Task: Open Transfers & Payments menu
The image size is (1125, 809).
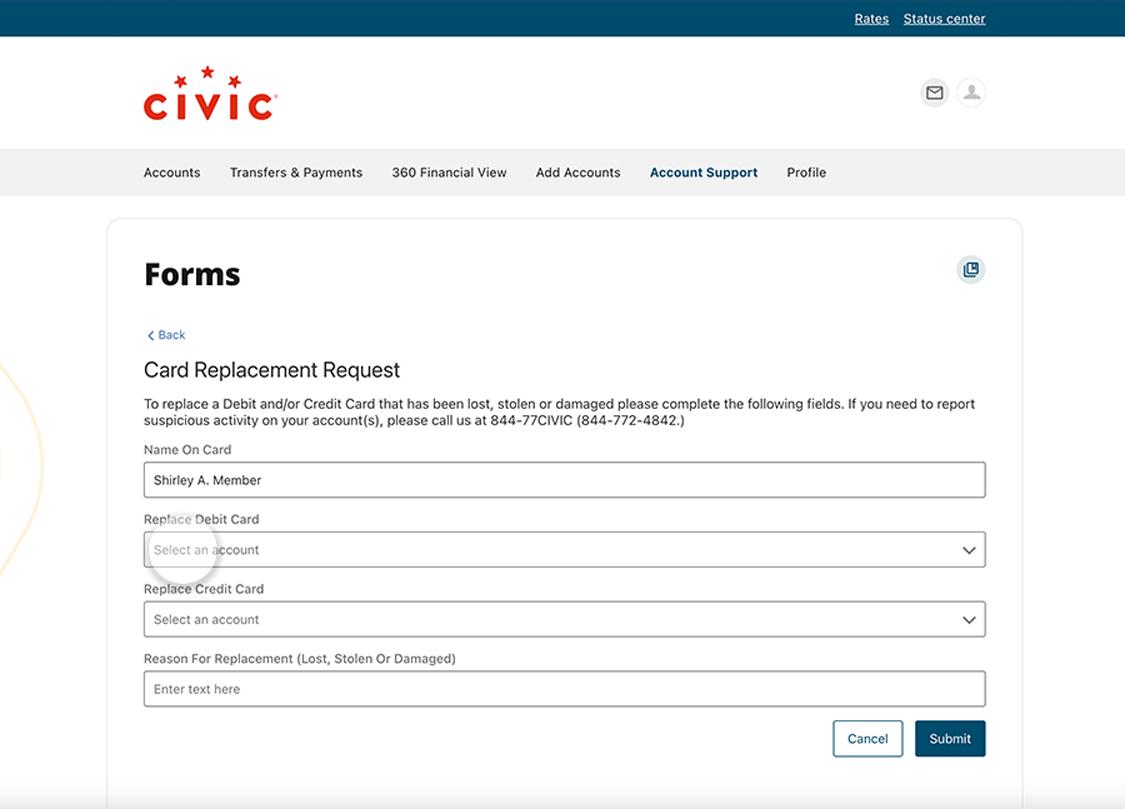Action: point(296,172)
